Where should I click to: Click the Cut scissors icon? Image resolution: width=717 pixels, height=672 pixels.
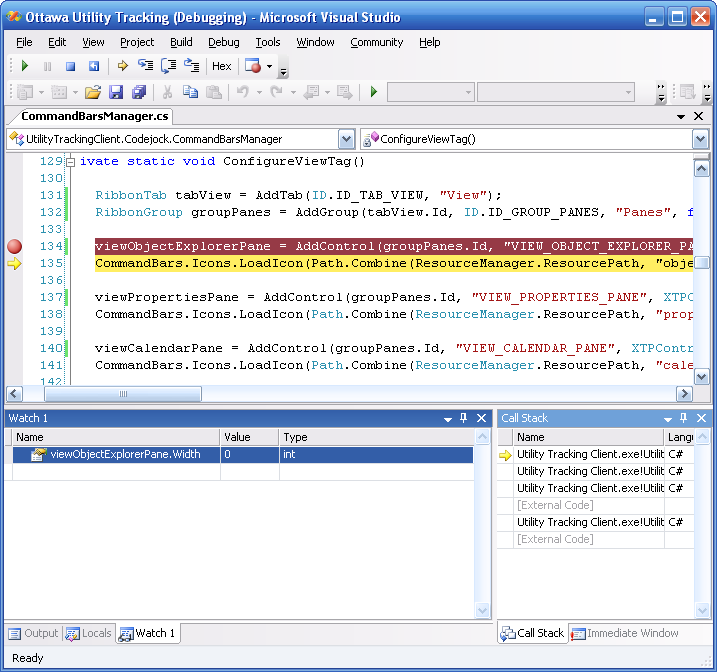[x=167, y=92]
